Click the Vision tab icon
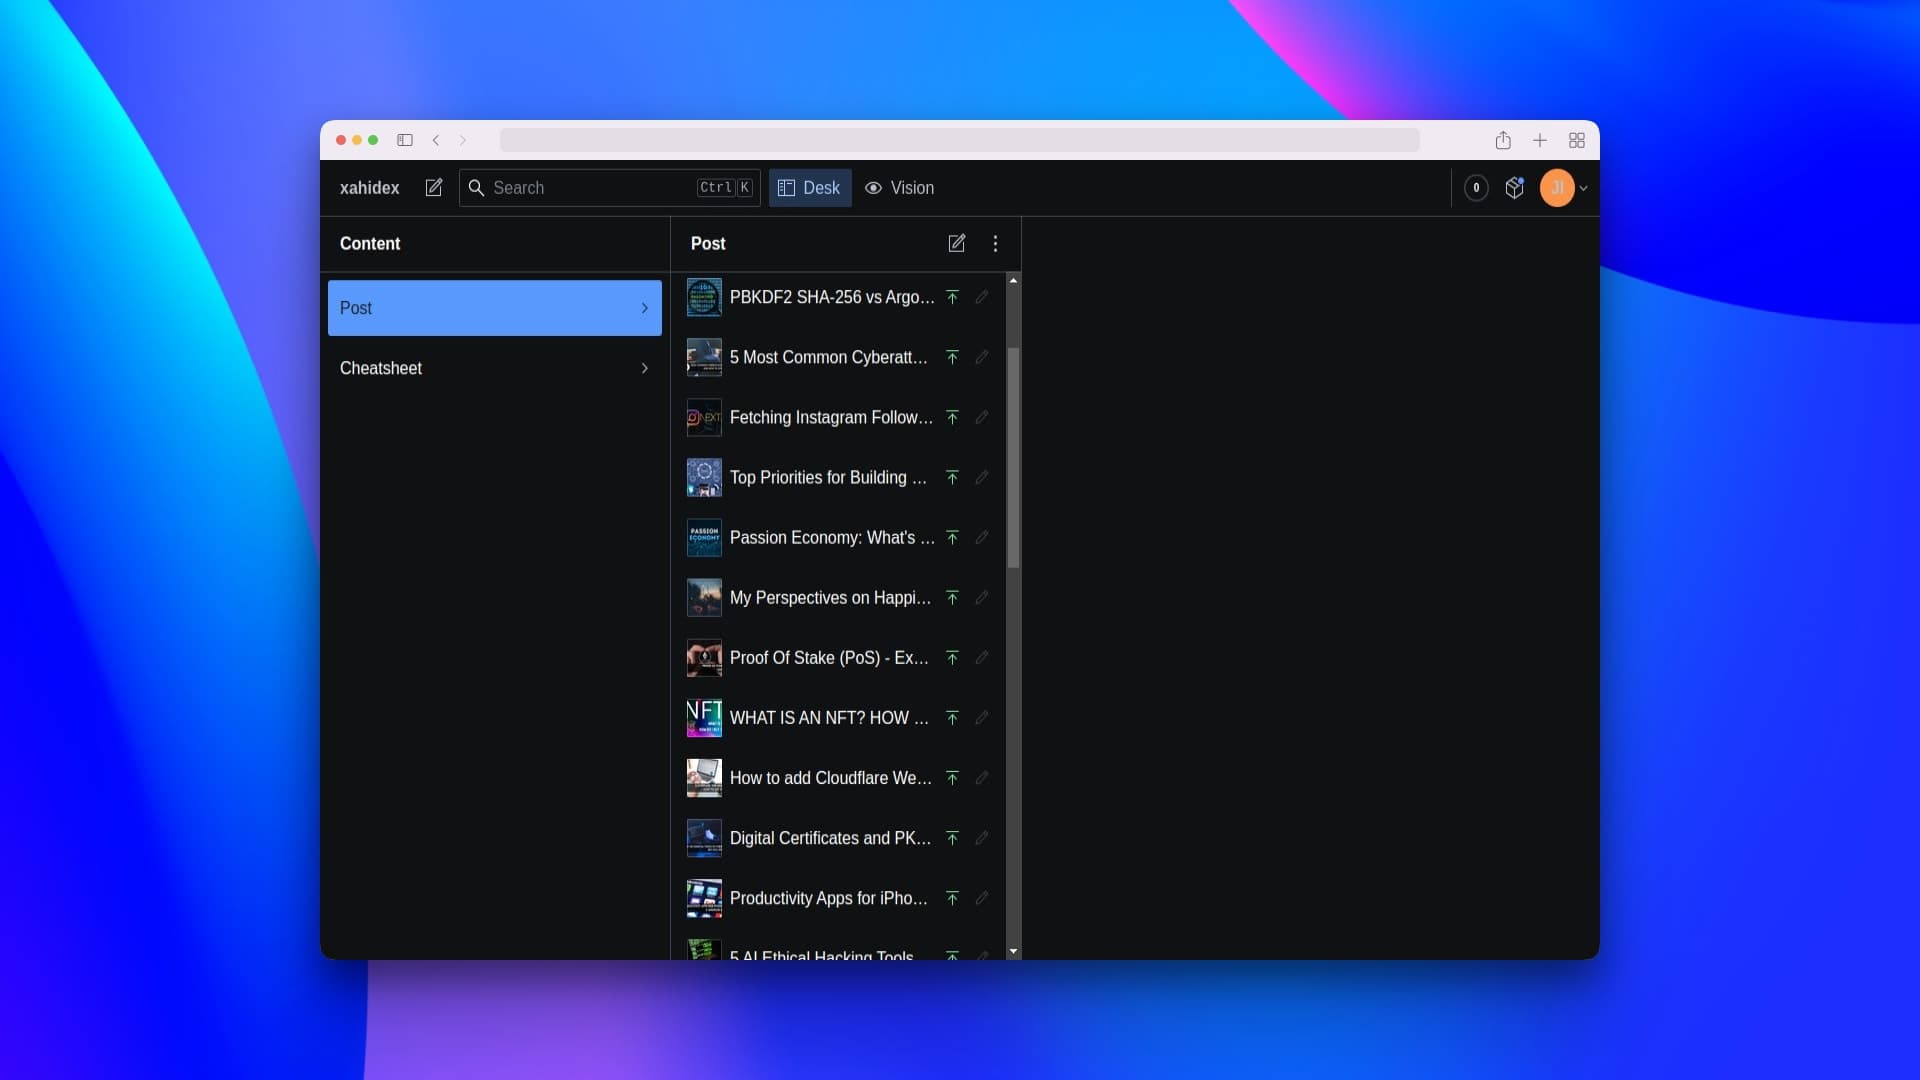This screenshot has height=1080, width=1920. click(873, 187)
